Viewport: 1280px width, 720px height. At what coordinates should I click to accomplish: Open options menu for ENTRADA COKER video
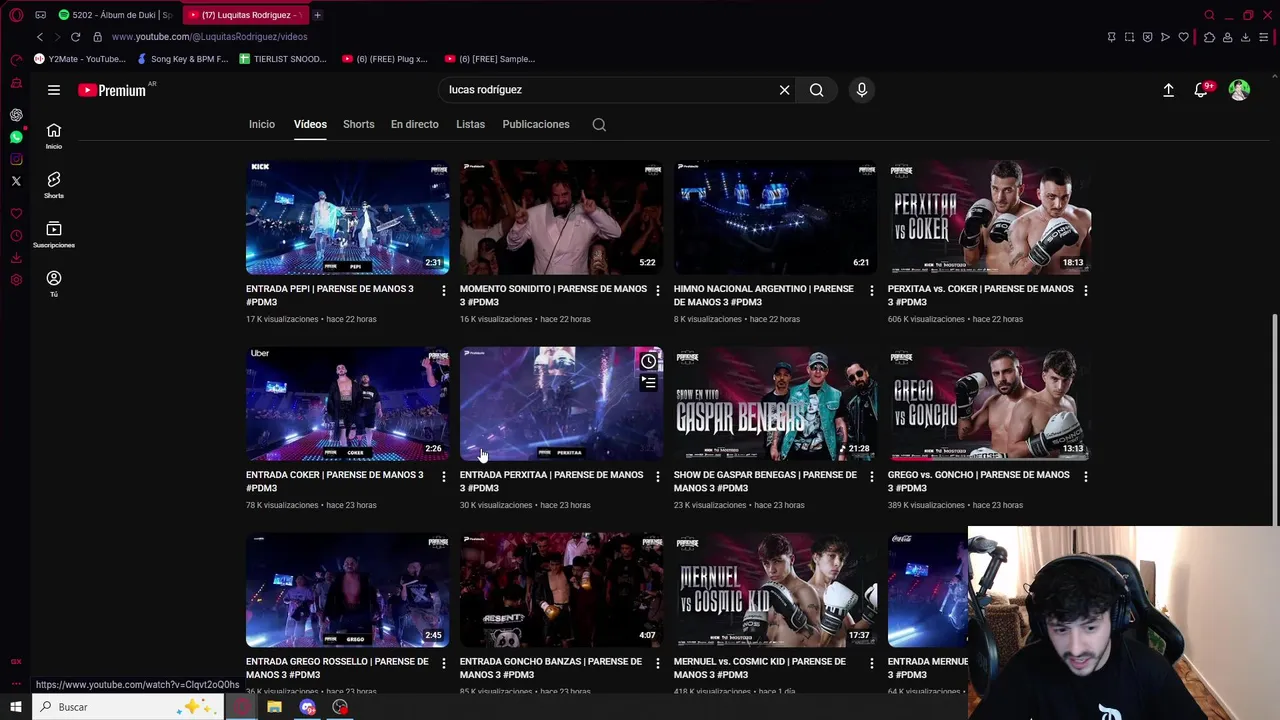(444, 477)
